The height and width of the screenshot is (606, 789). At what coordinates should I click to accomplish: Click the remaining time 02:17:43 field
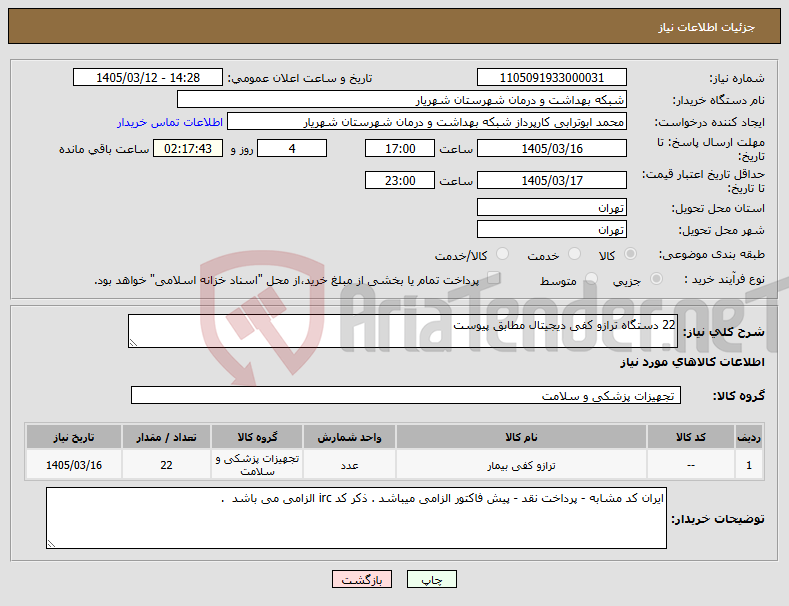[188, 148]
